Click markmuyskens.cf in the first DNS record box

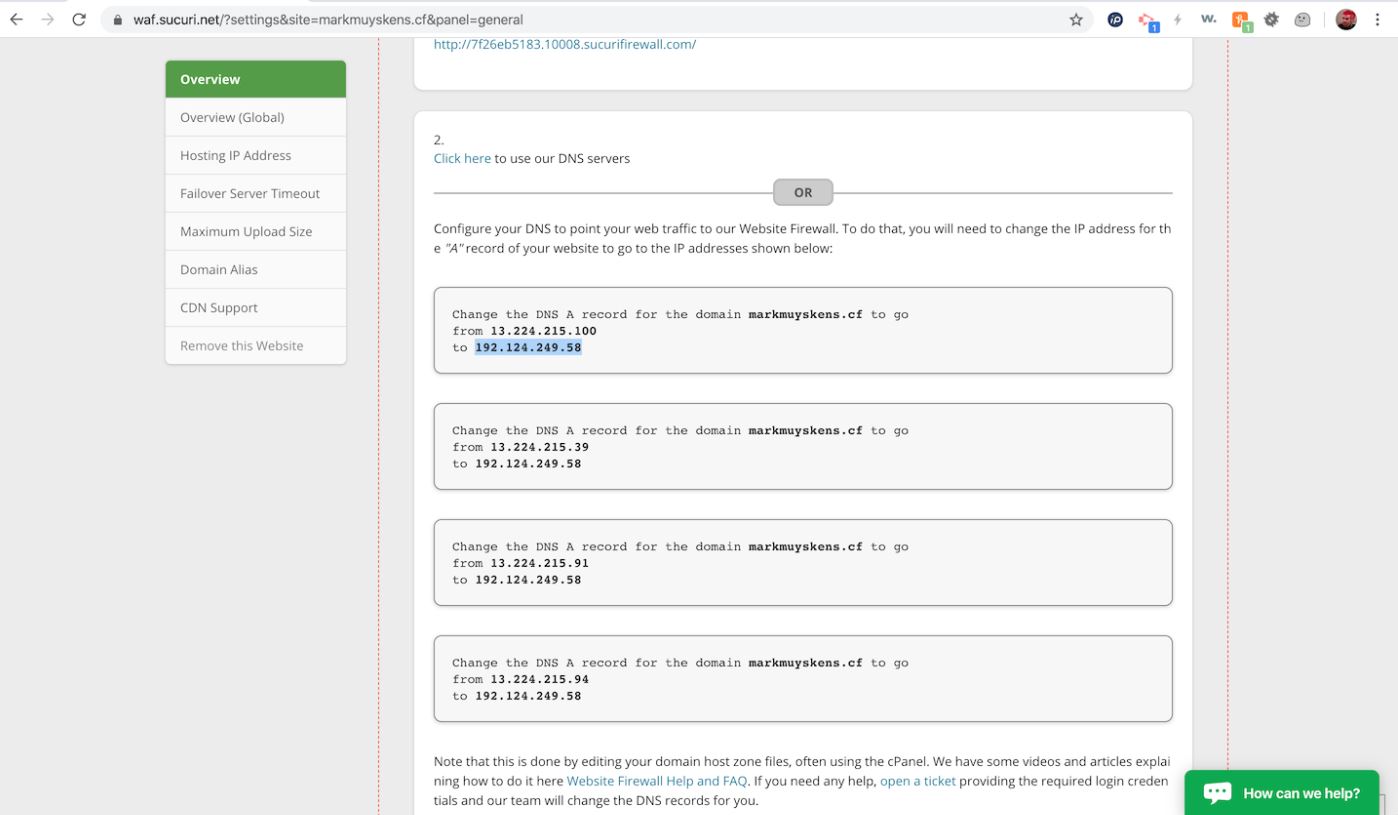click(805, 314)
